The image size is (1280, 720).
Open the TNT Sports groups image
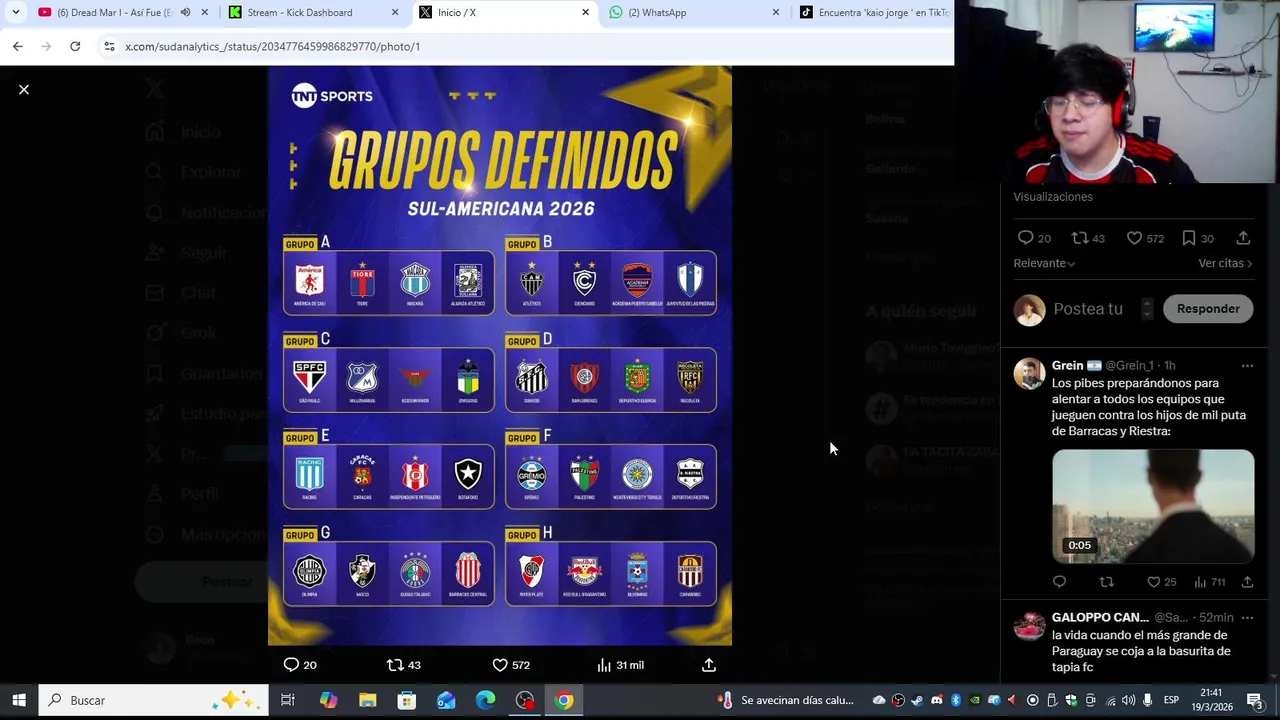pyautogui.click(x=500, y=356)
